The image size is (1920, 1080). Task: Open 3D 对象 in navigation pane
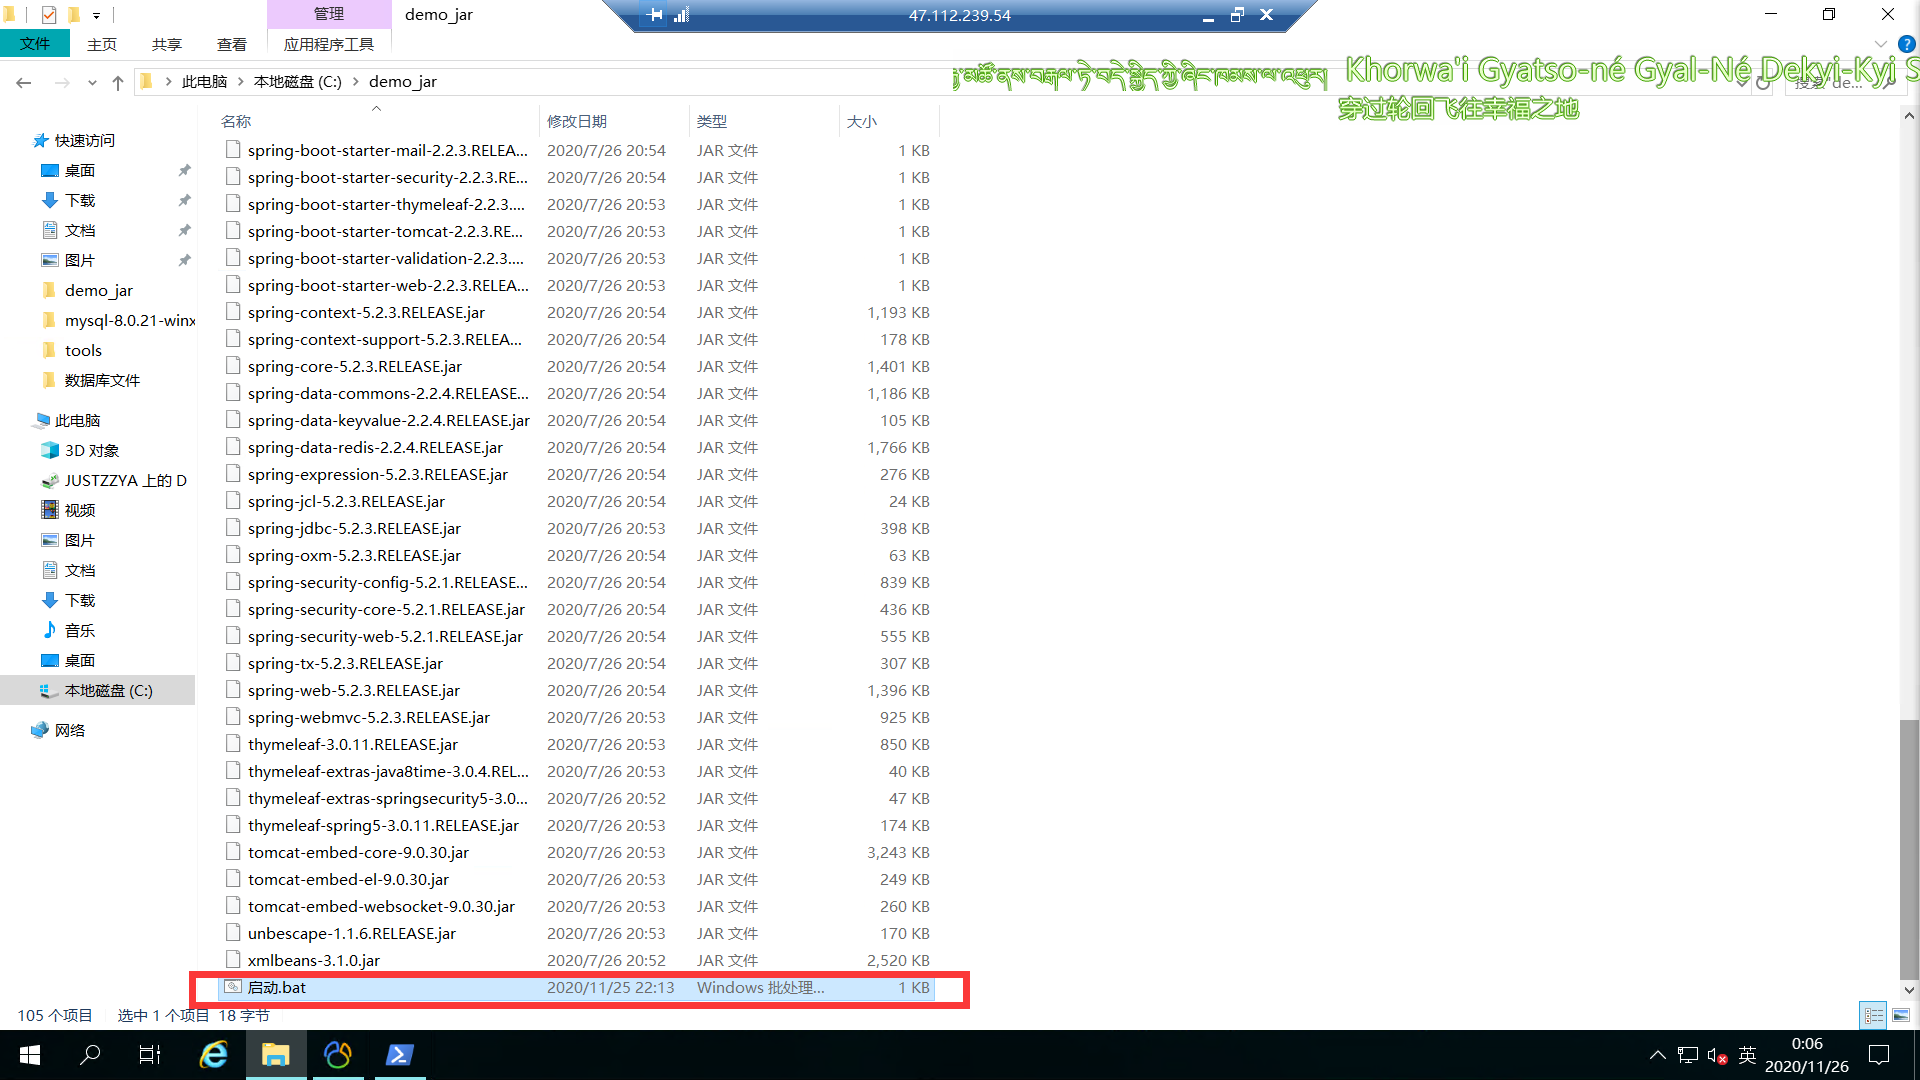pos(91,451)
